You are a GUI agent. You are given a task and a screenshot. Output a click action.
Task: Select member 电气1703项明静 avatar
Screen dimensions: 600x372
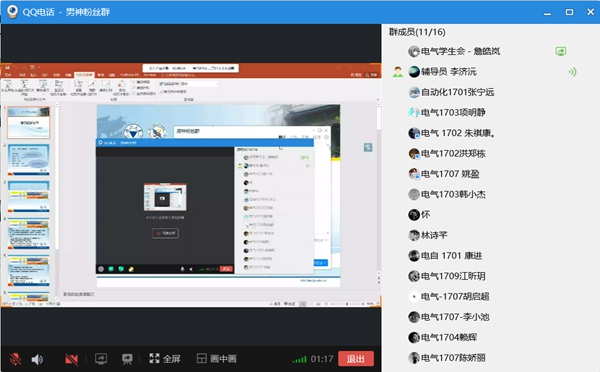414,113
